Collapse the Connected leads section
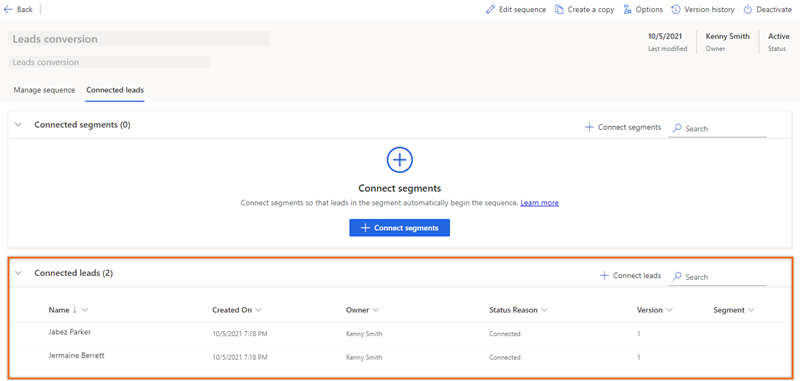This screenshot has width=801, height=381. tap(18, 273)
